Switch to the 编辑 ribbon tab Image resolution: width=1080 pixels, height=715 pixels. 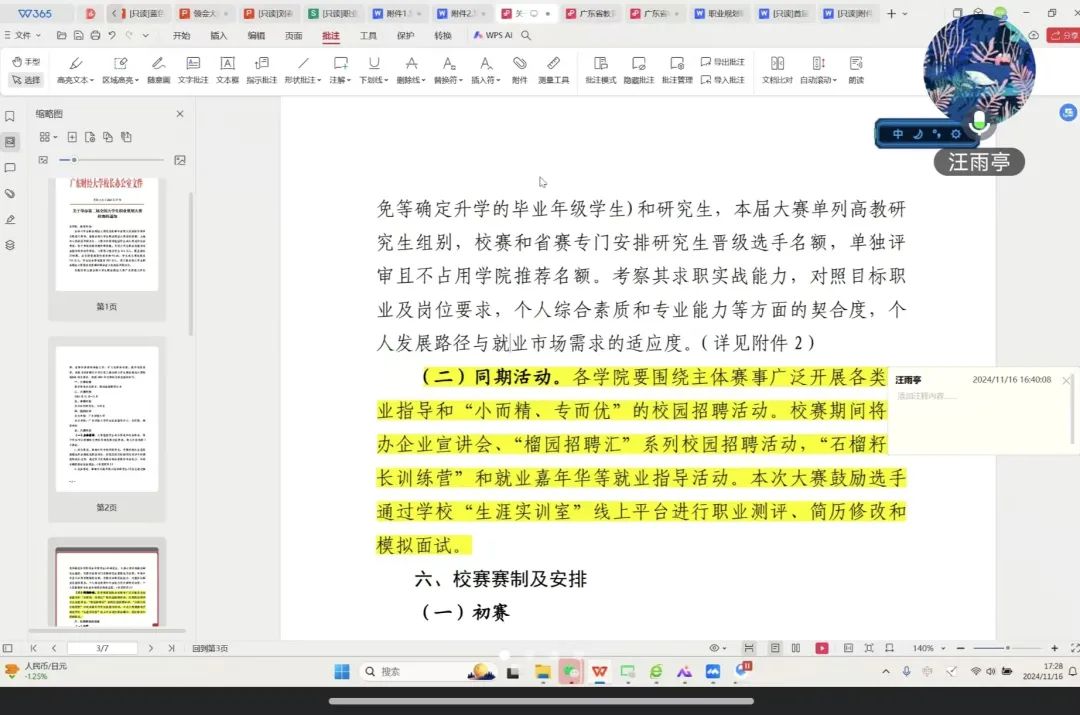tap(256, 35)
